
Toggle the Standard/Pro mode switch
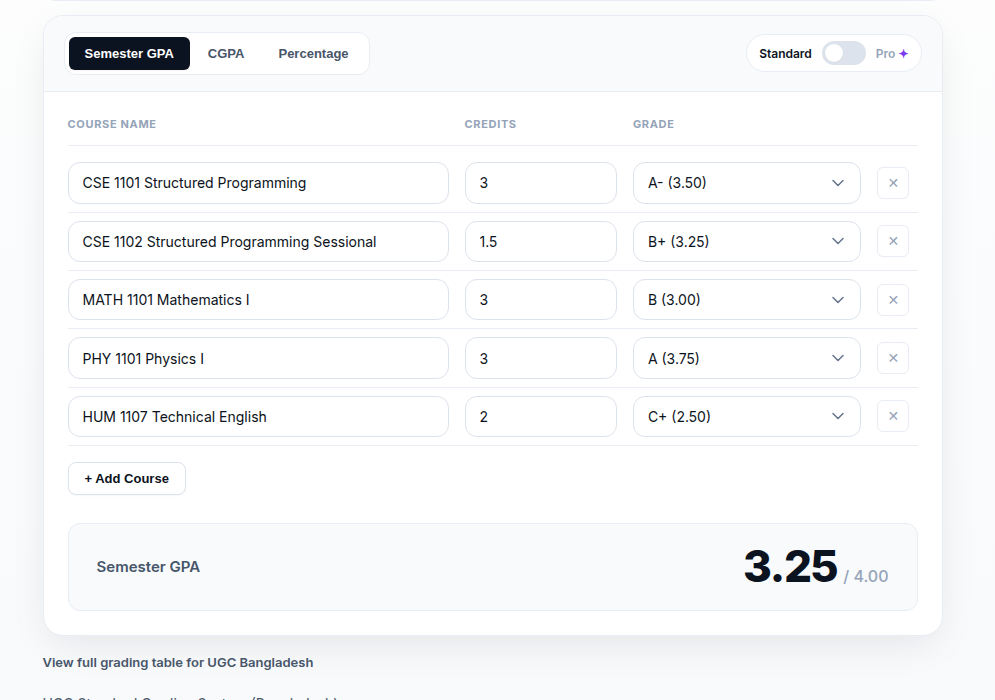[843, 53]
